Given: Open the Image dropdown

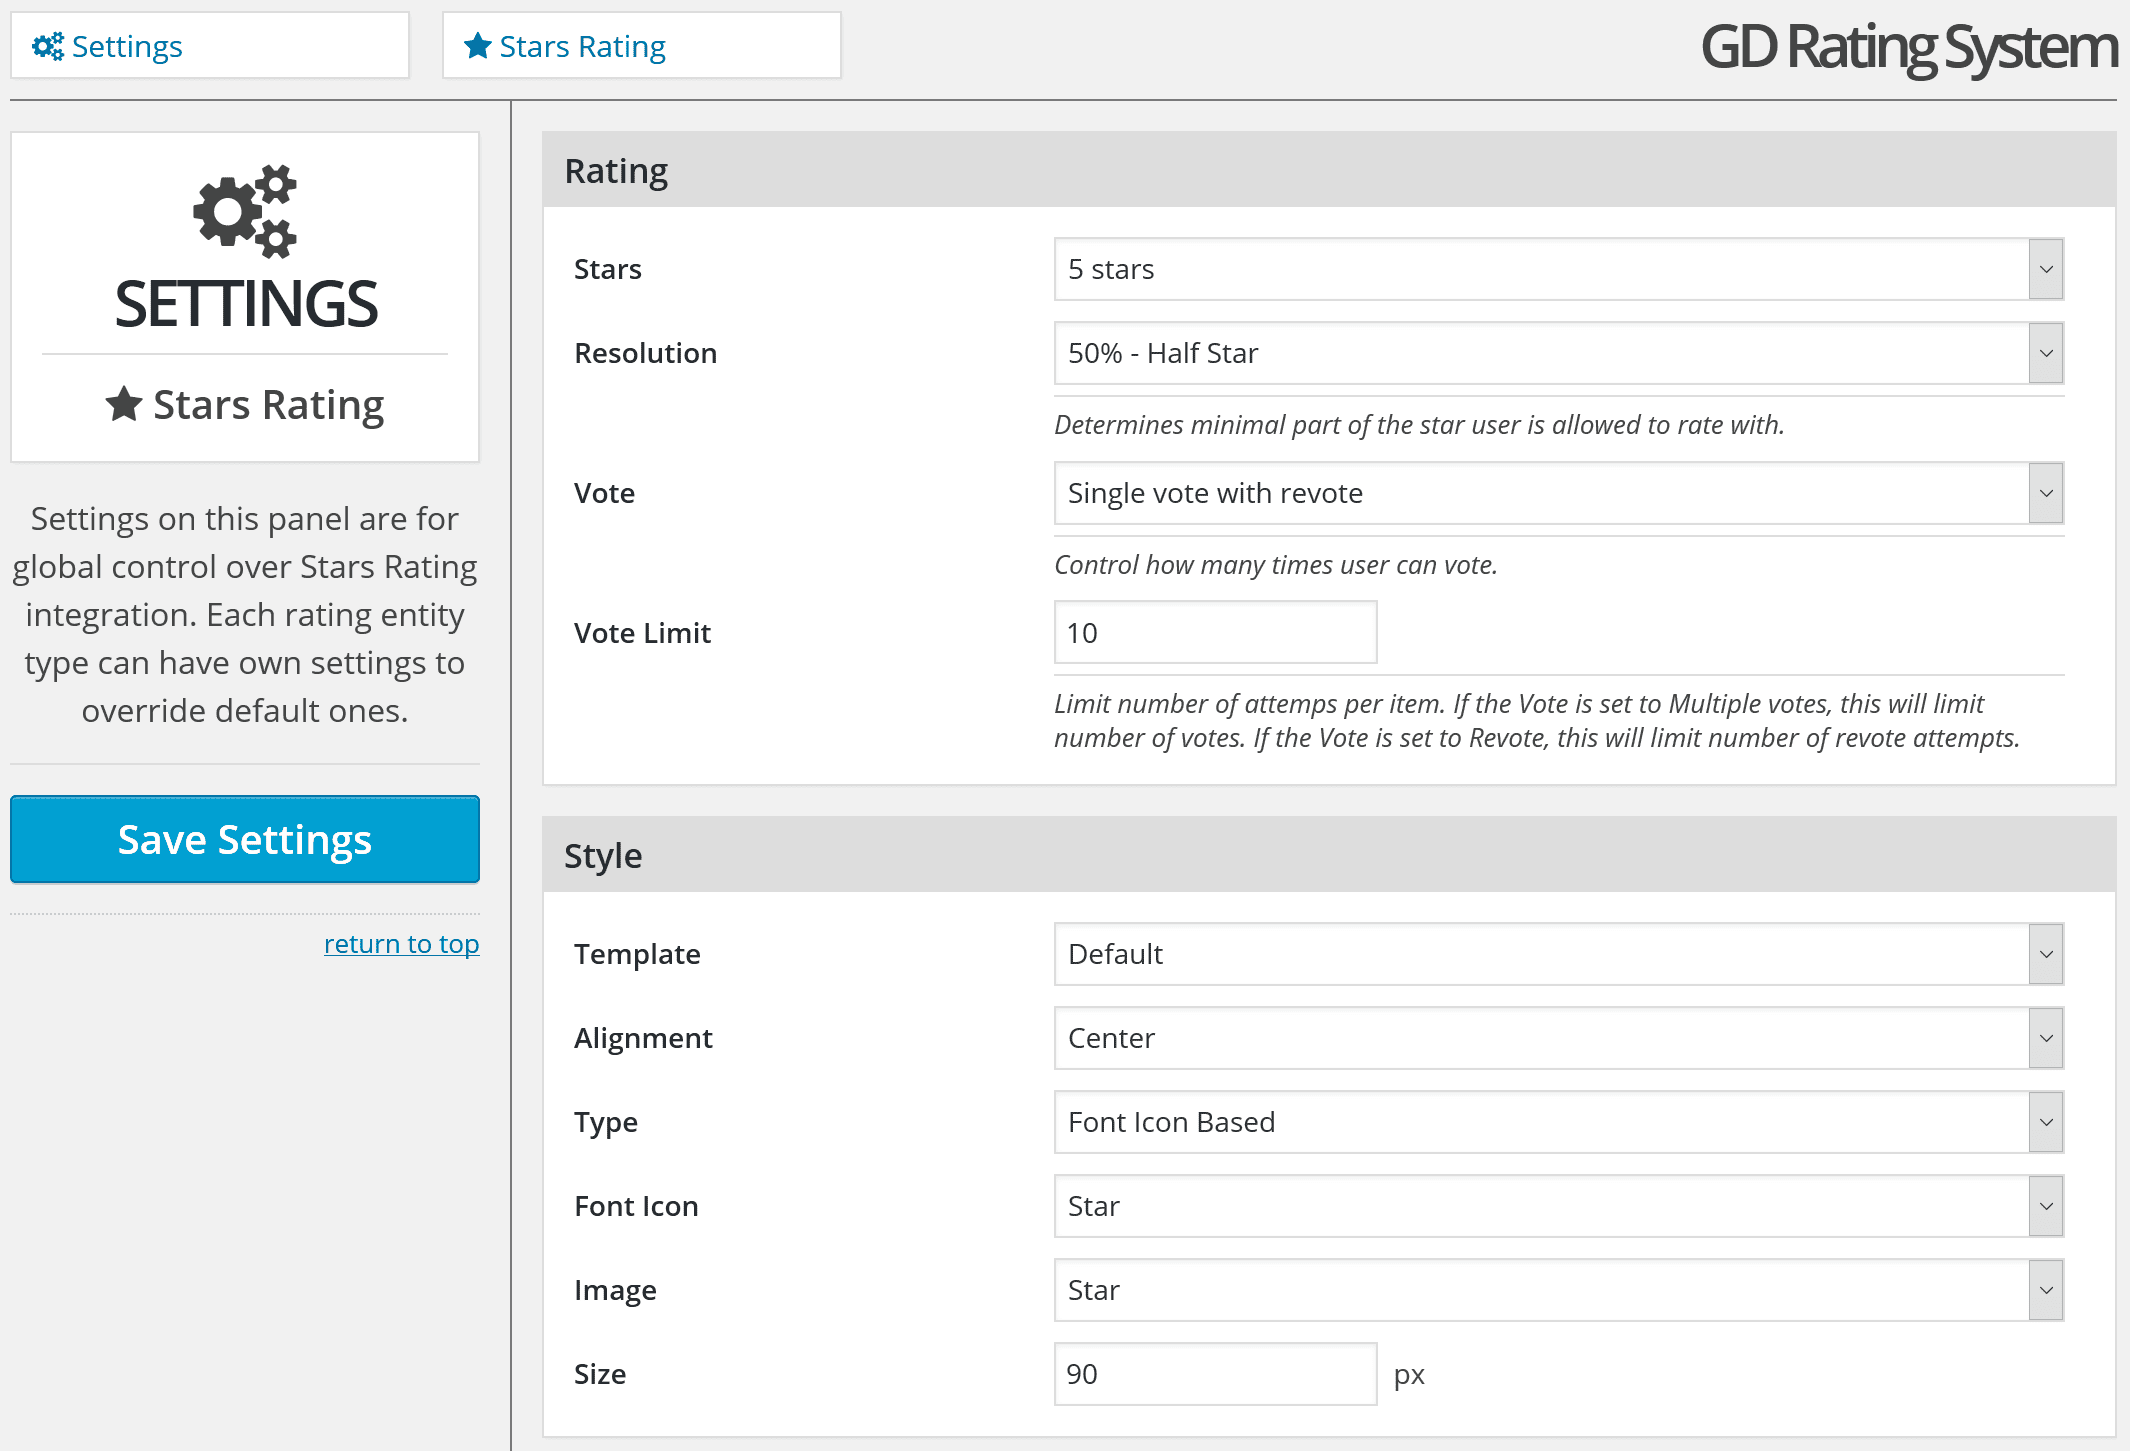Looking at the screenshot, I should click(x=1559, y=1290).
